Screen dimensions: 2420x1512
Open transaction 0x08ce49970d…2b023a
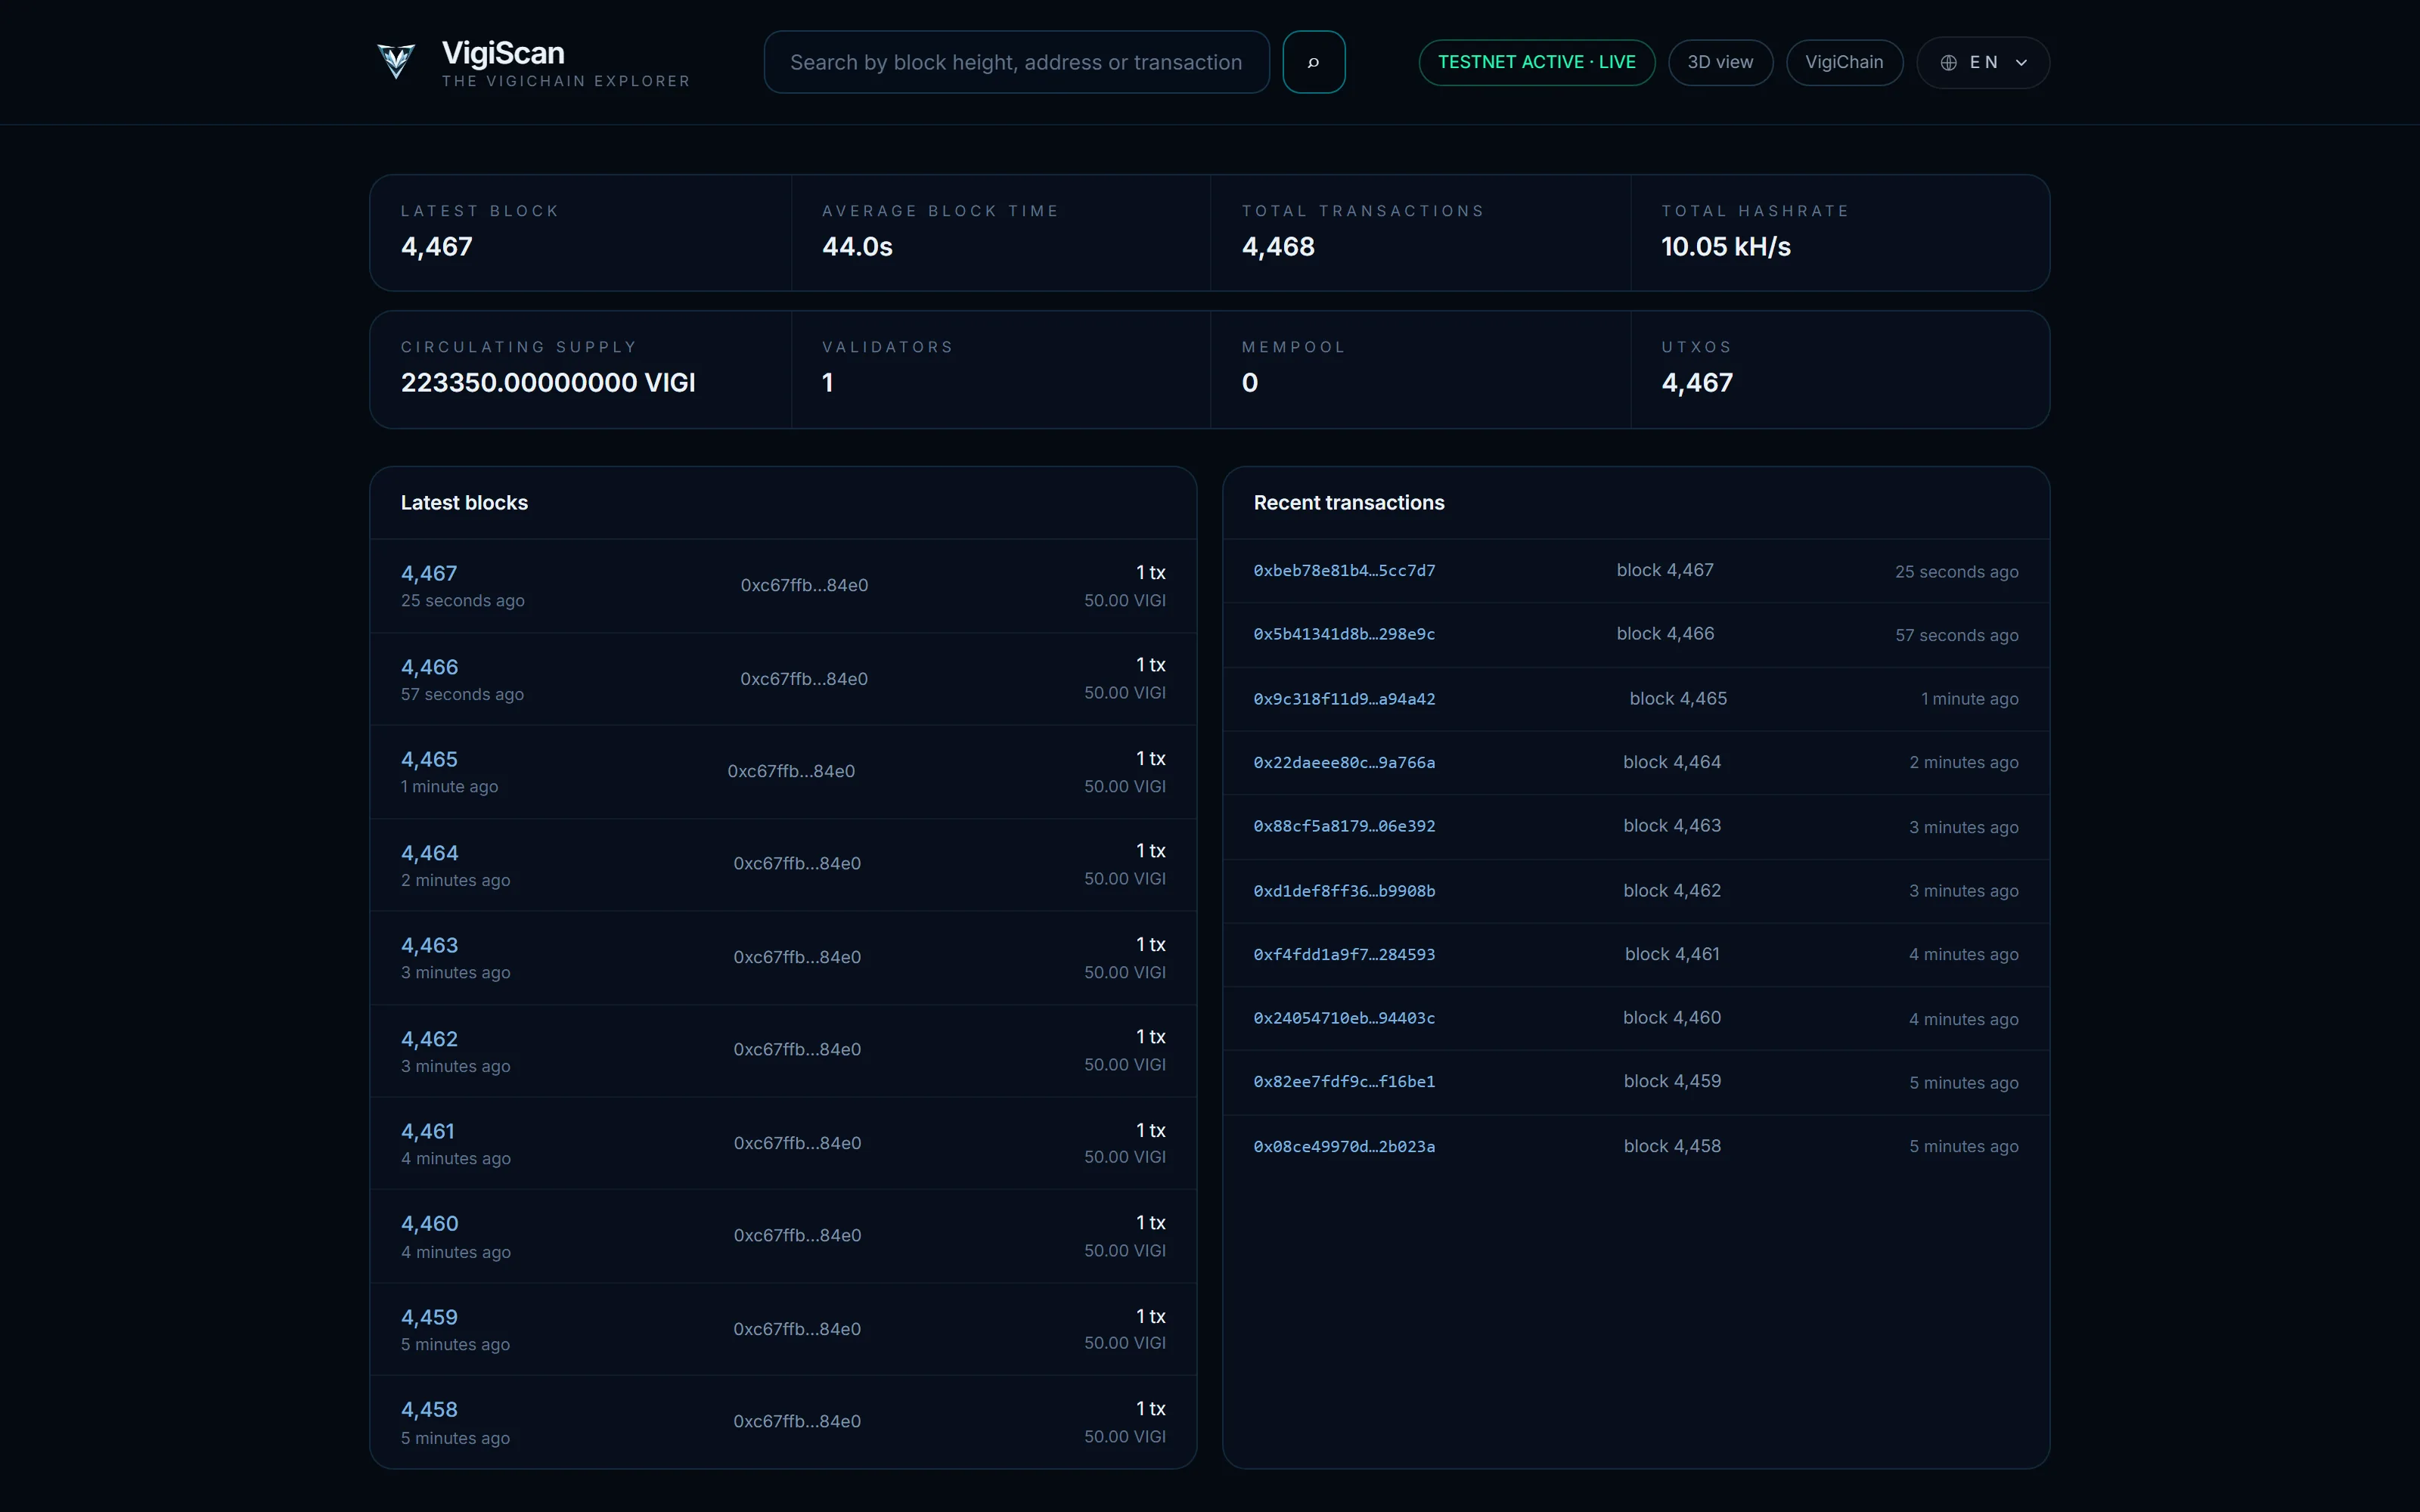point(1344,1147)
